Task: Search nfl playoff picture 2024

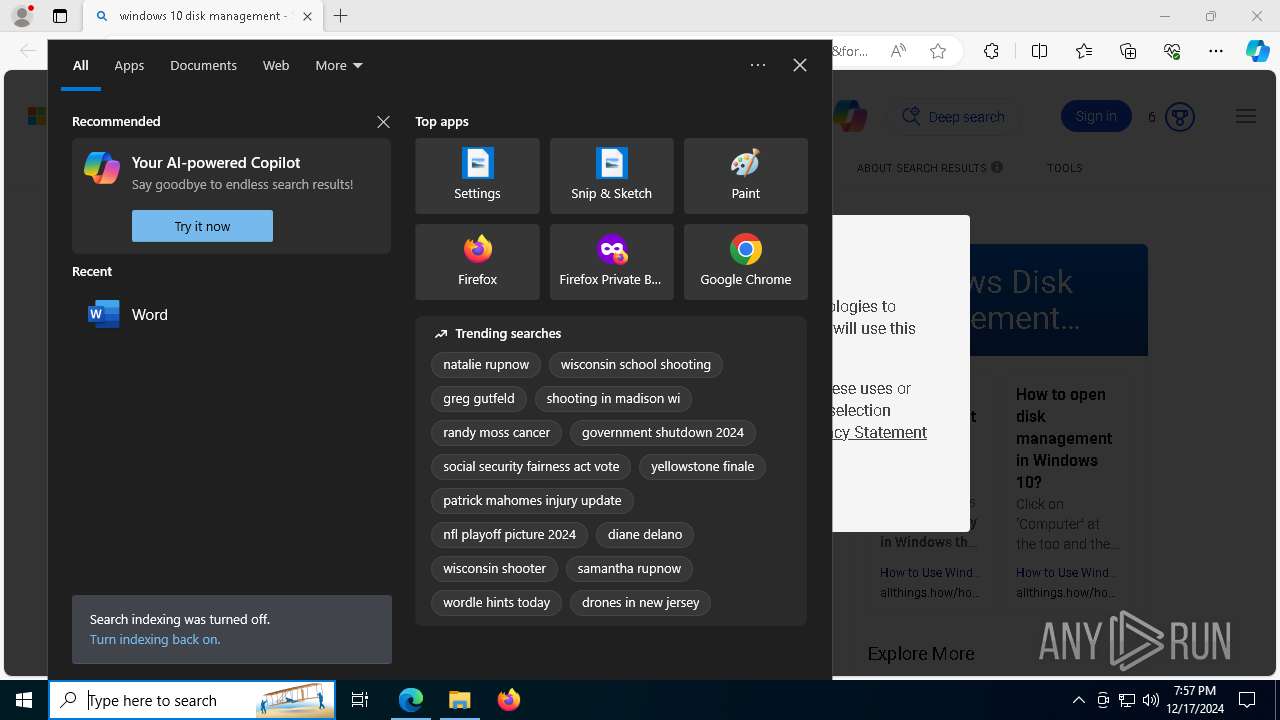Action: click(x=510, y=535)
